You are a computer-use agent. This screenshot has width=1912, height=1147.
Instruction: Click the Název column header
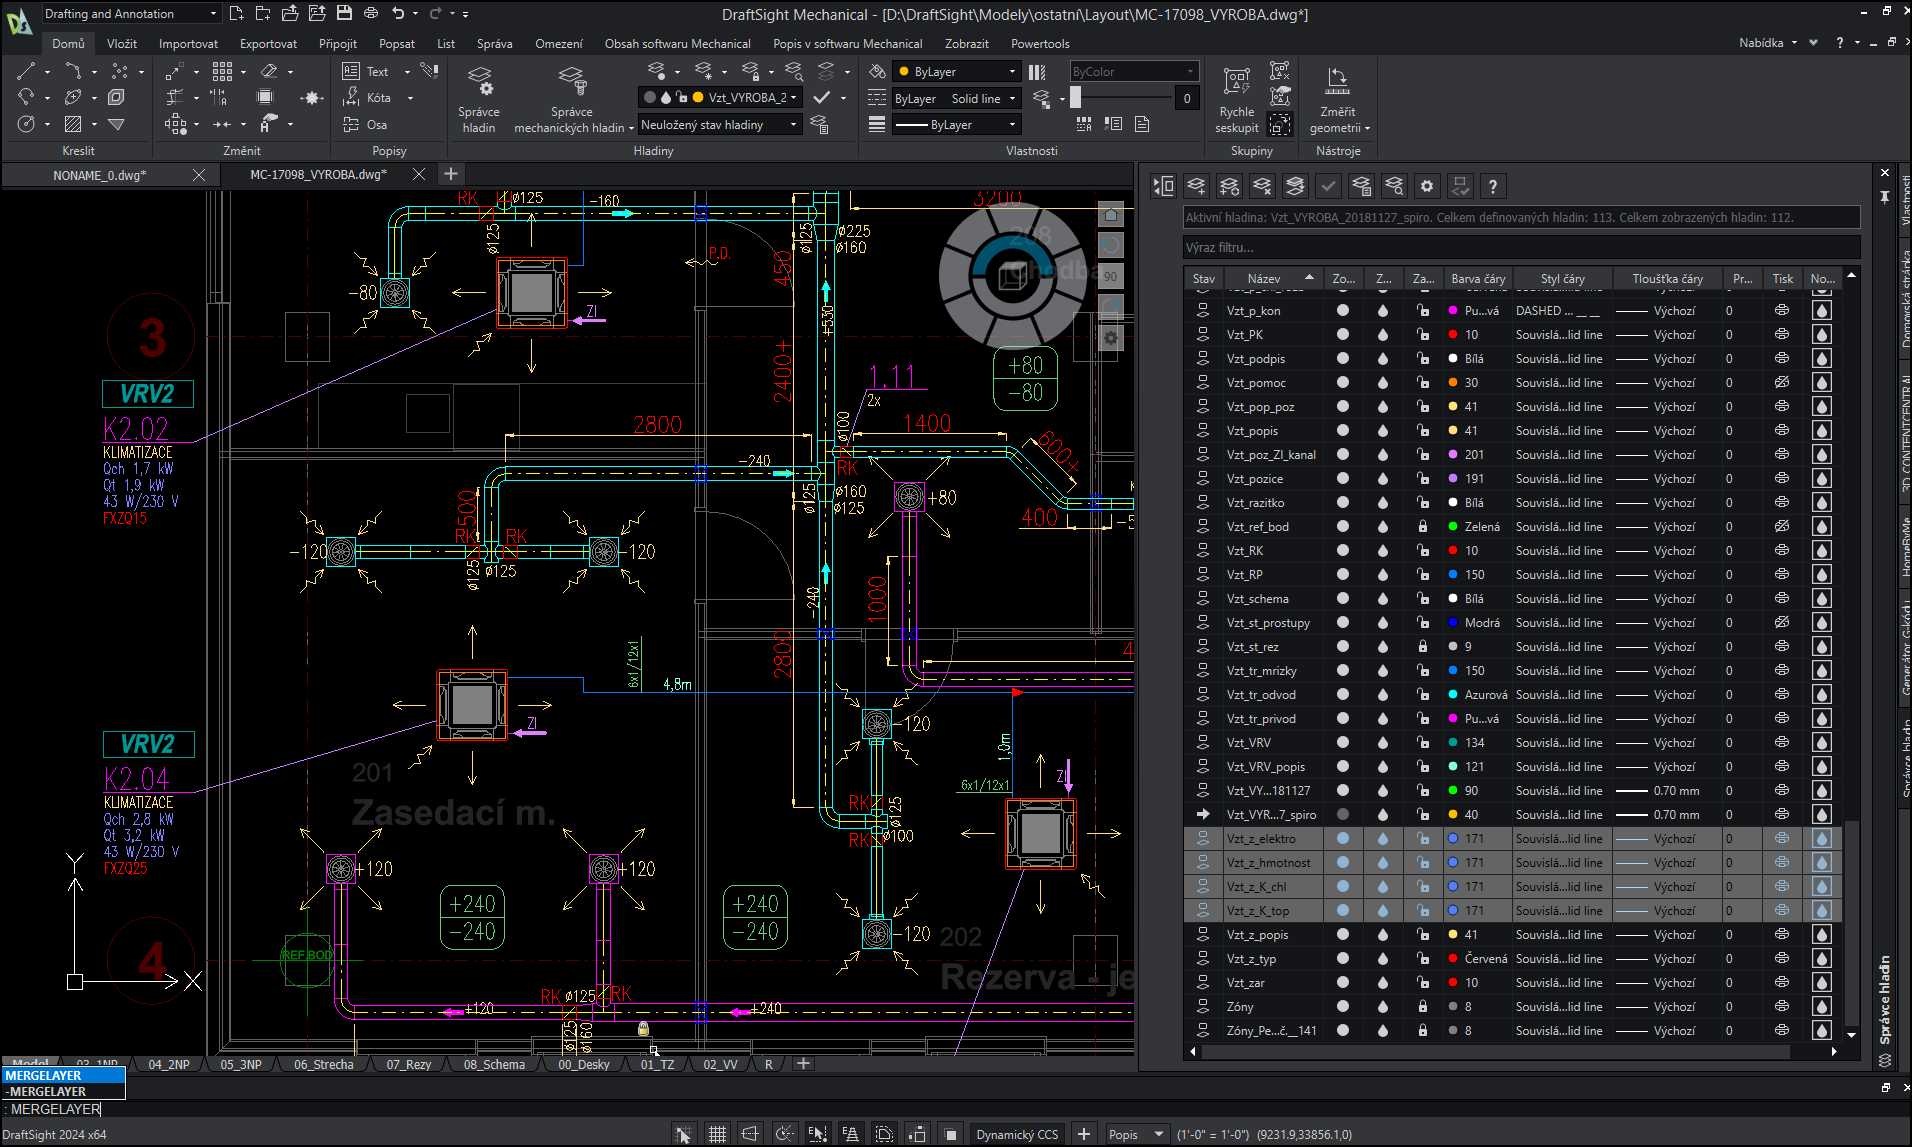click(1264, 279)
